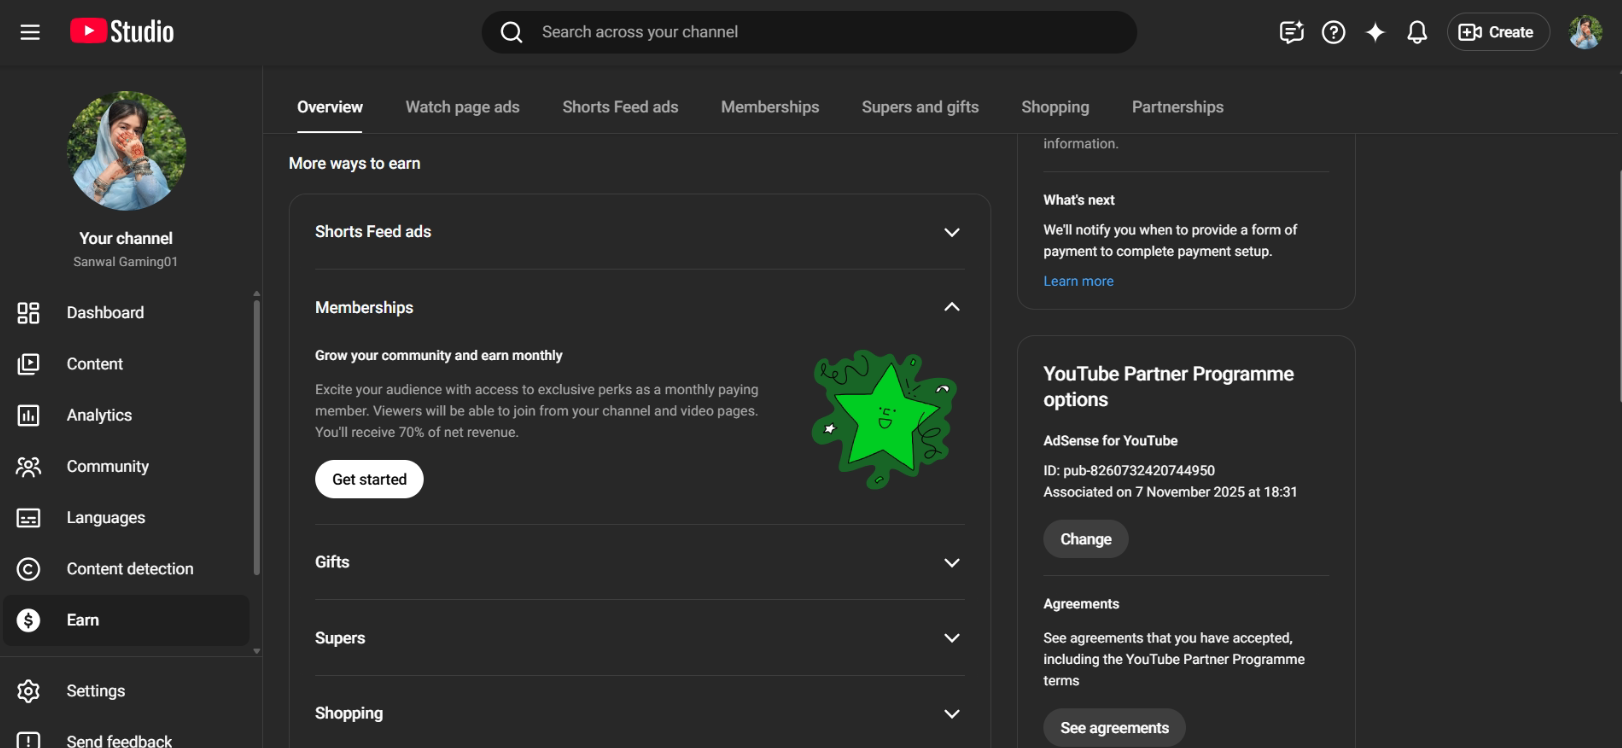1622x748 pixels.
Task: Click 'YouTube Partner Programme options' heading
Action: pos(1168,386)
